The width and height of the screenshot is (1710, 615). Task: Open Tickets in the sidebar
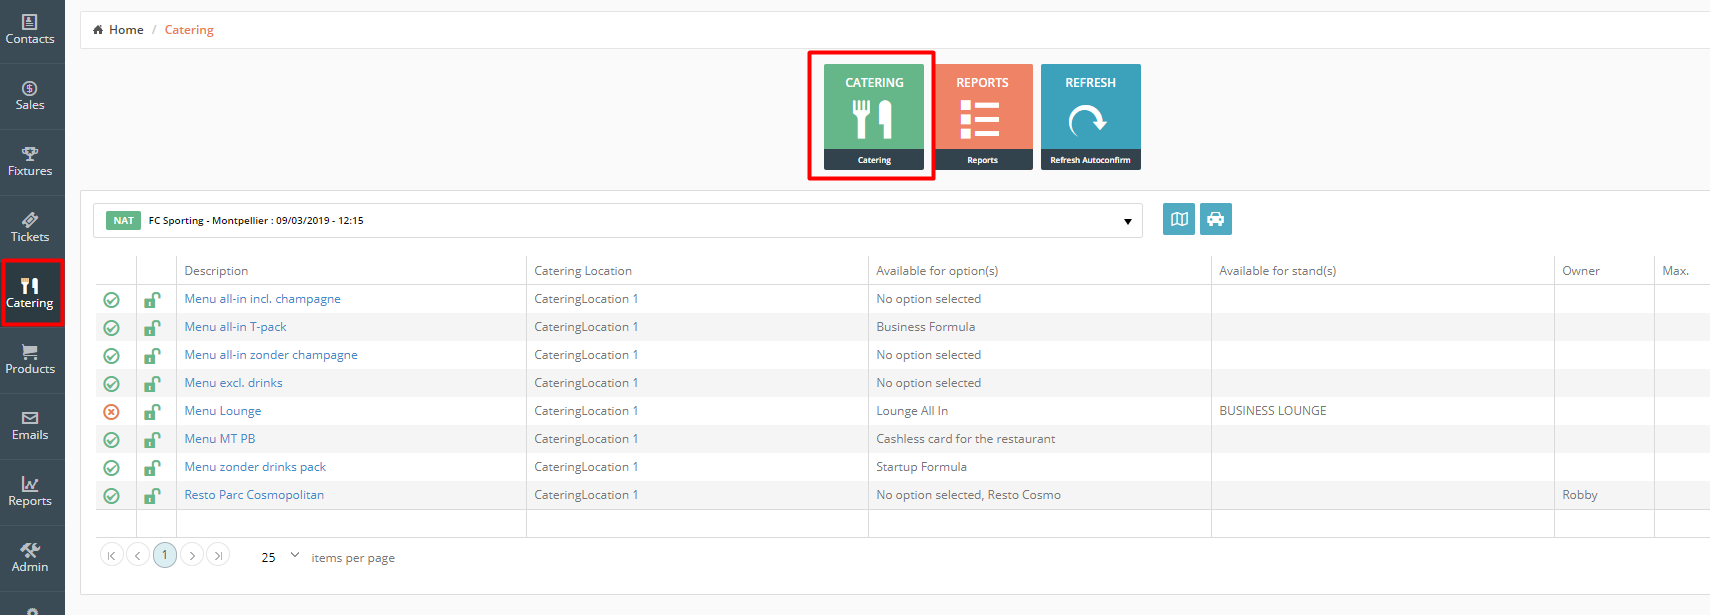(30, 228)
